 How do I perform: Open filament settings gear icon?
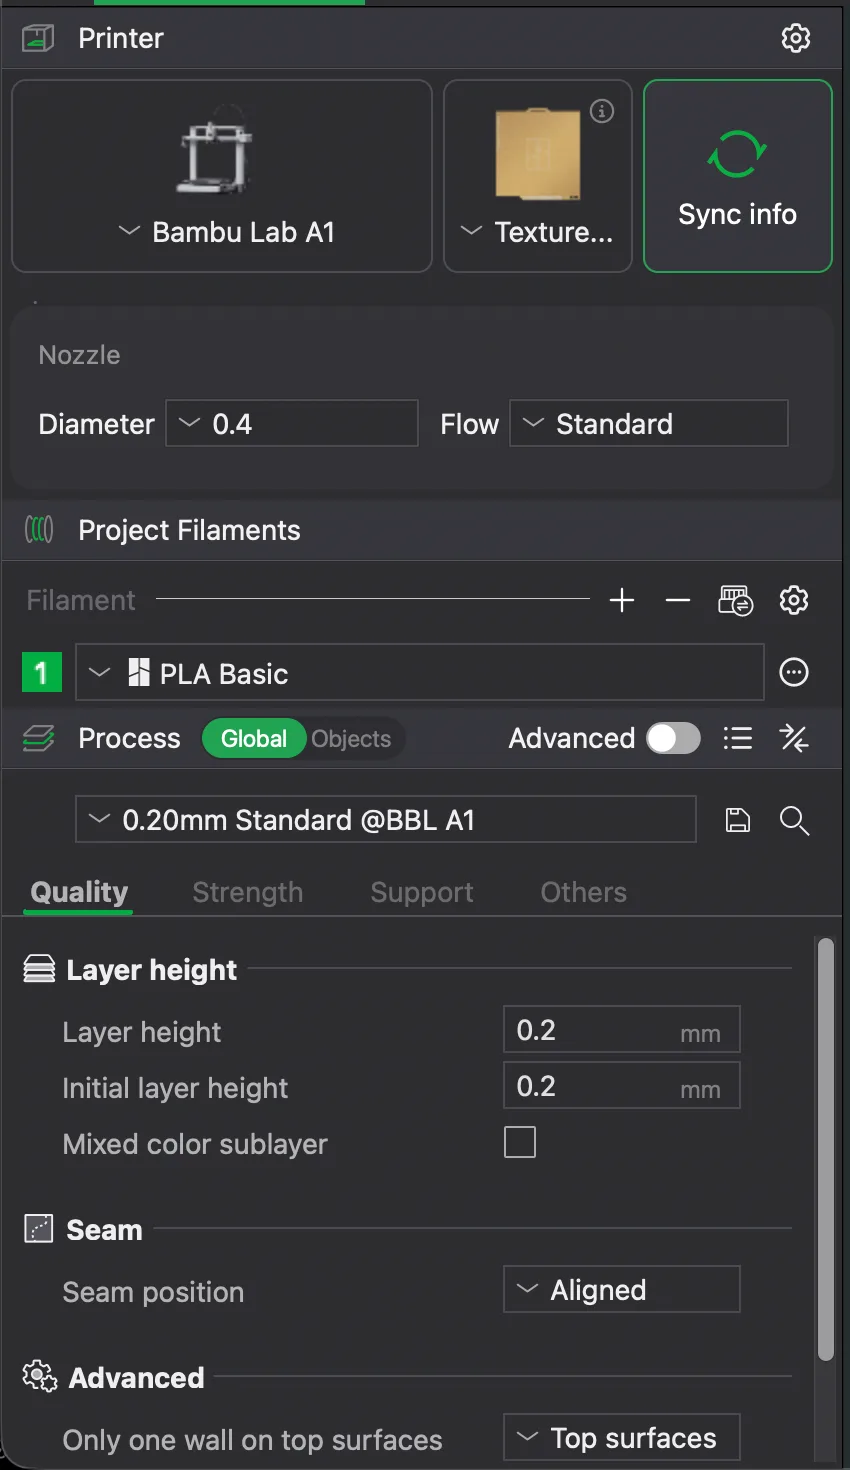click(794, 600)
